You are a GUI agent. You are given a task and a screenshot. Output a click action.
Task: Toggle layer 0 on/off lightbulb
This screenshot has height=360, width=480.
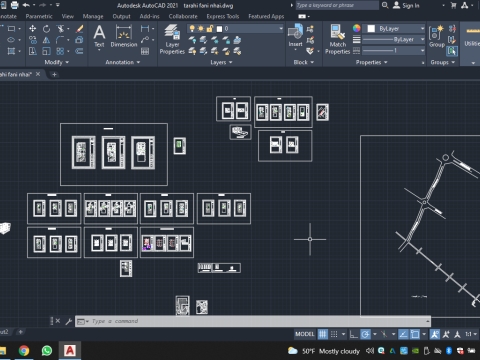(192, 29)
